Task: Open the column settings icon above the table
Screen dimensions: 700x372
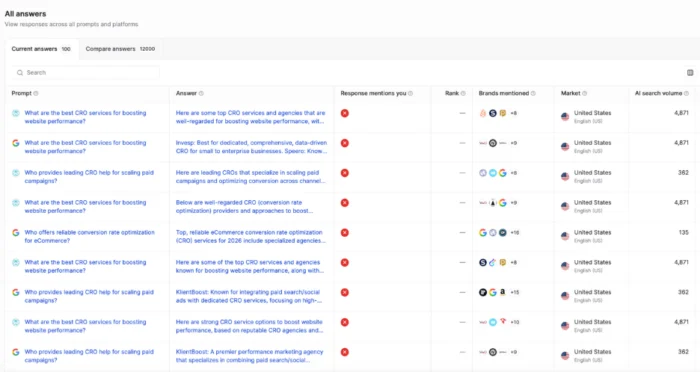Action: click(690, 72)
